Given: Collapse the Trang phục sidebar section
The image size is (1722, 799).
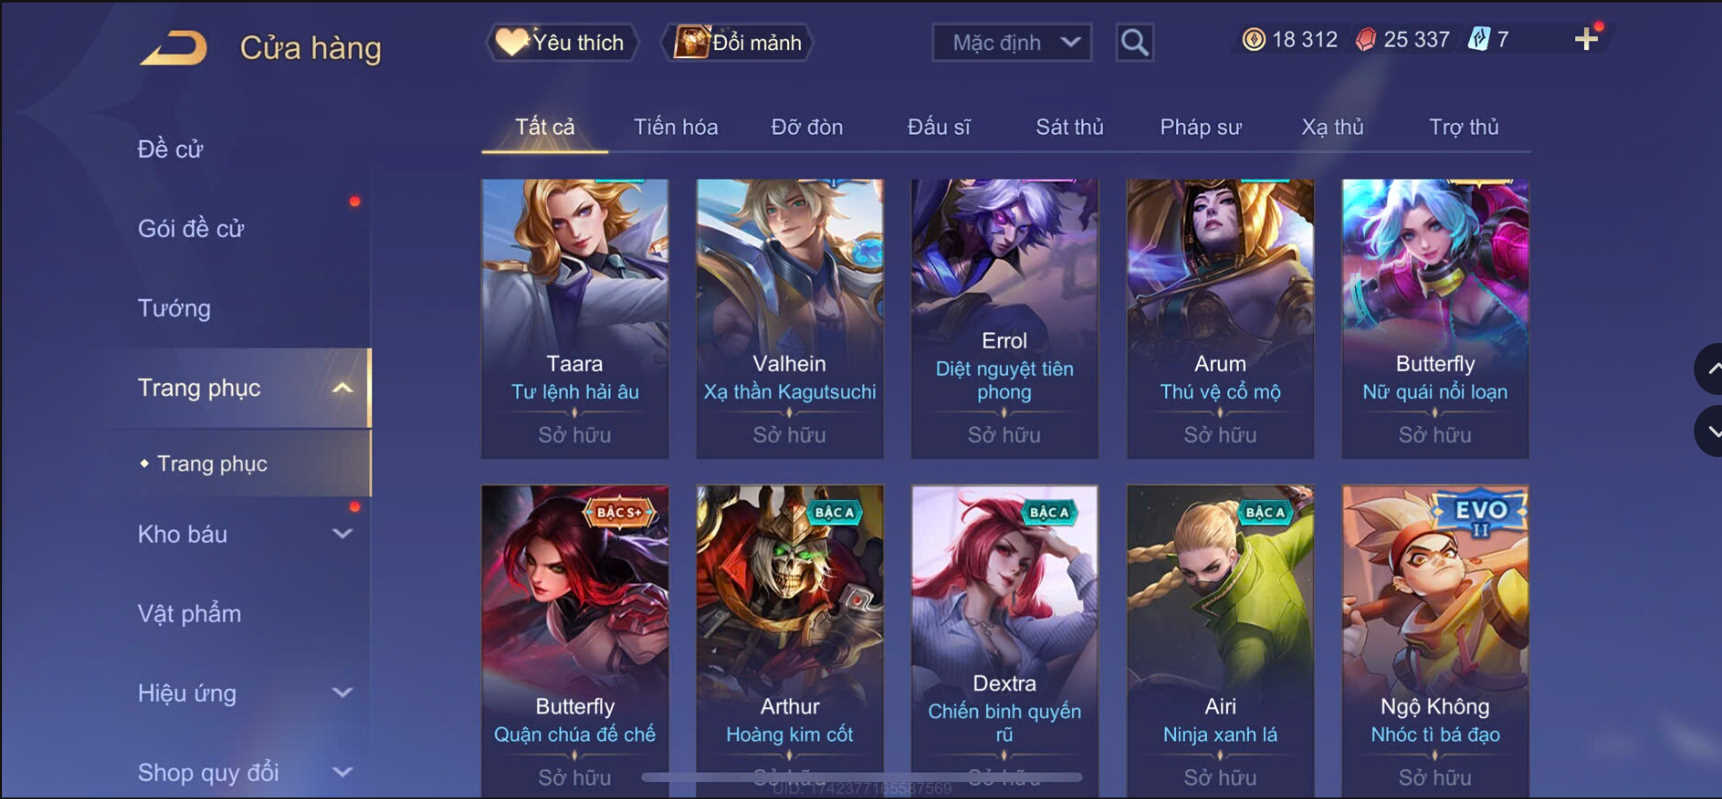Looking at the screenshot, I should pyautogui.click(x=342, y=388).
